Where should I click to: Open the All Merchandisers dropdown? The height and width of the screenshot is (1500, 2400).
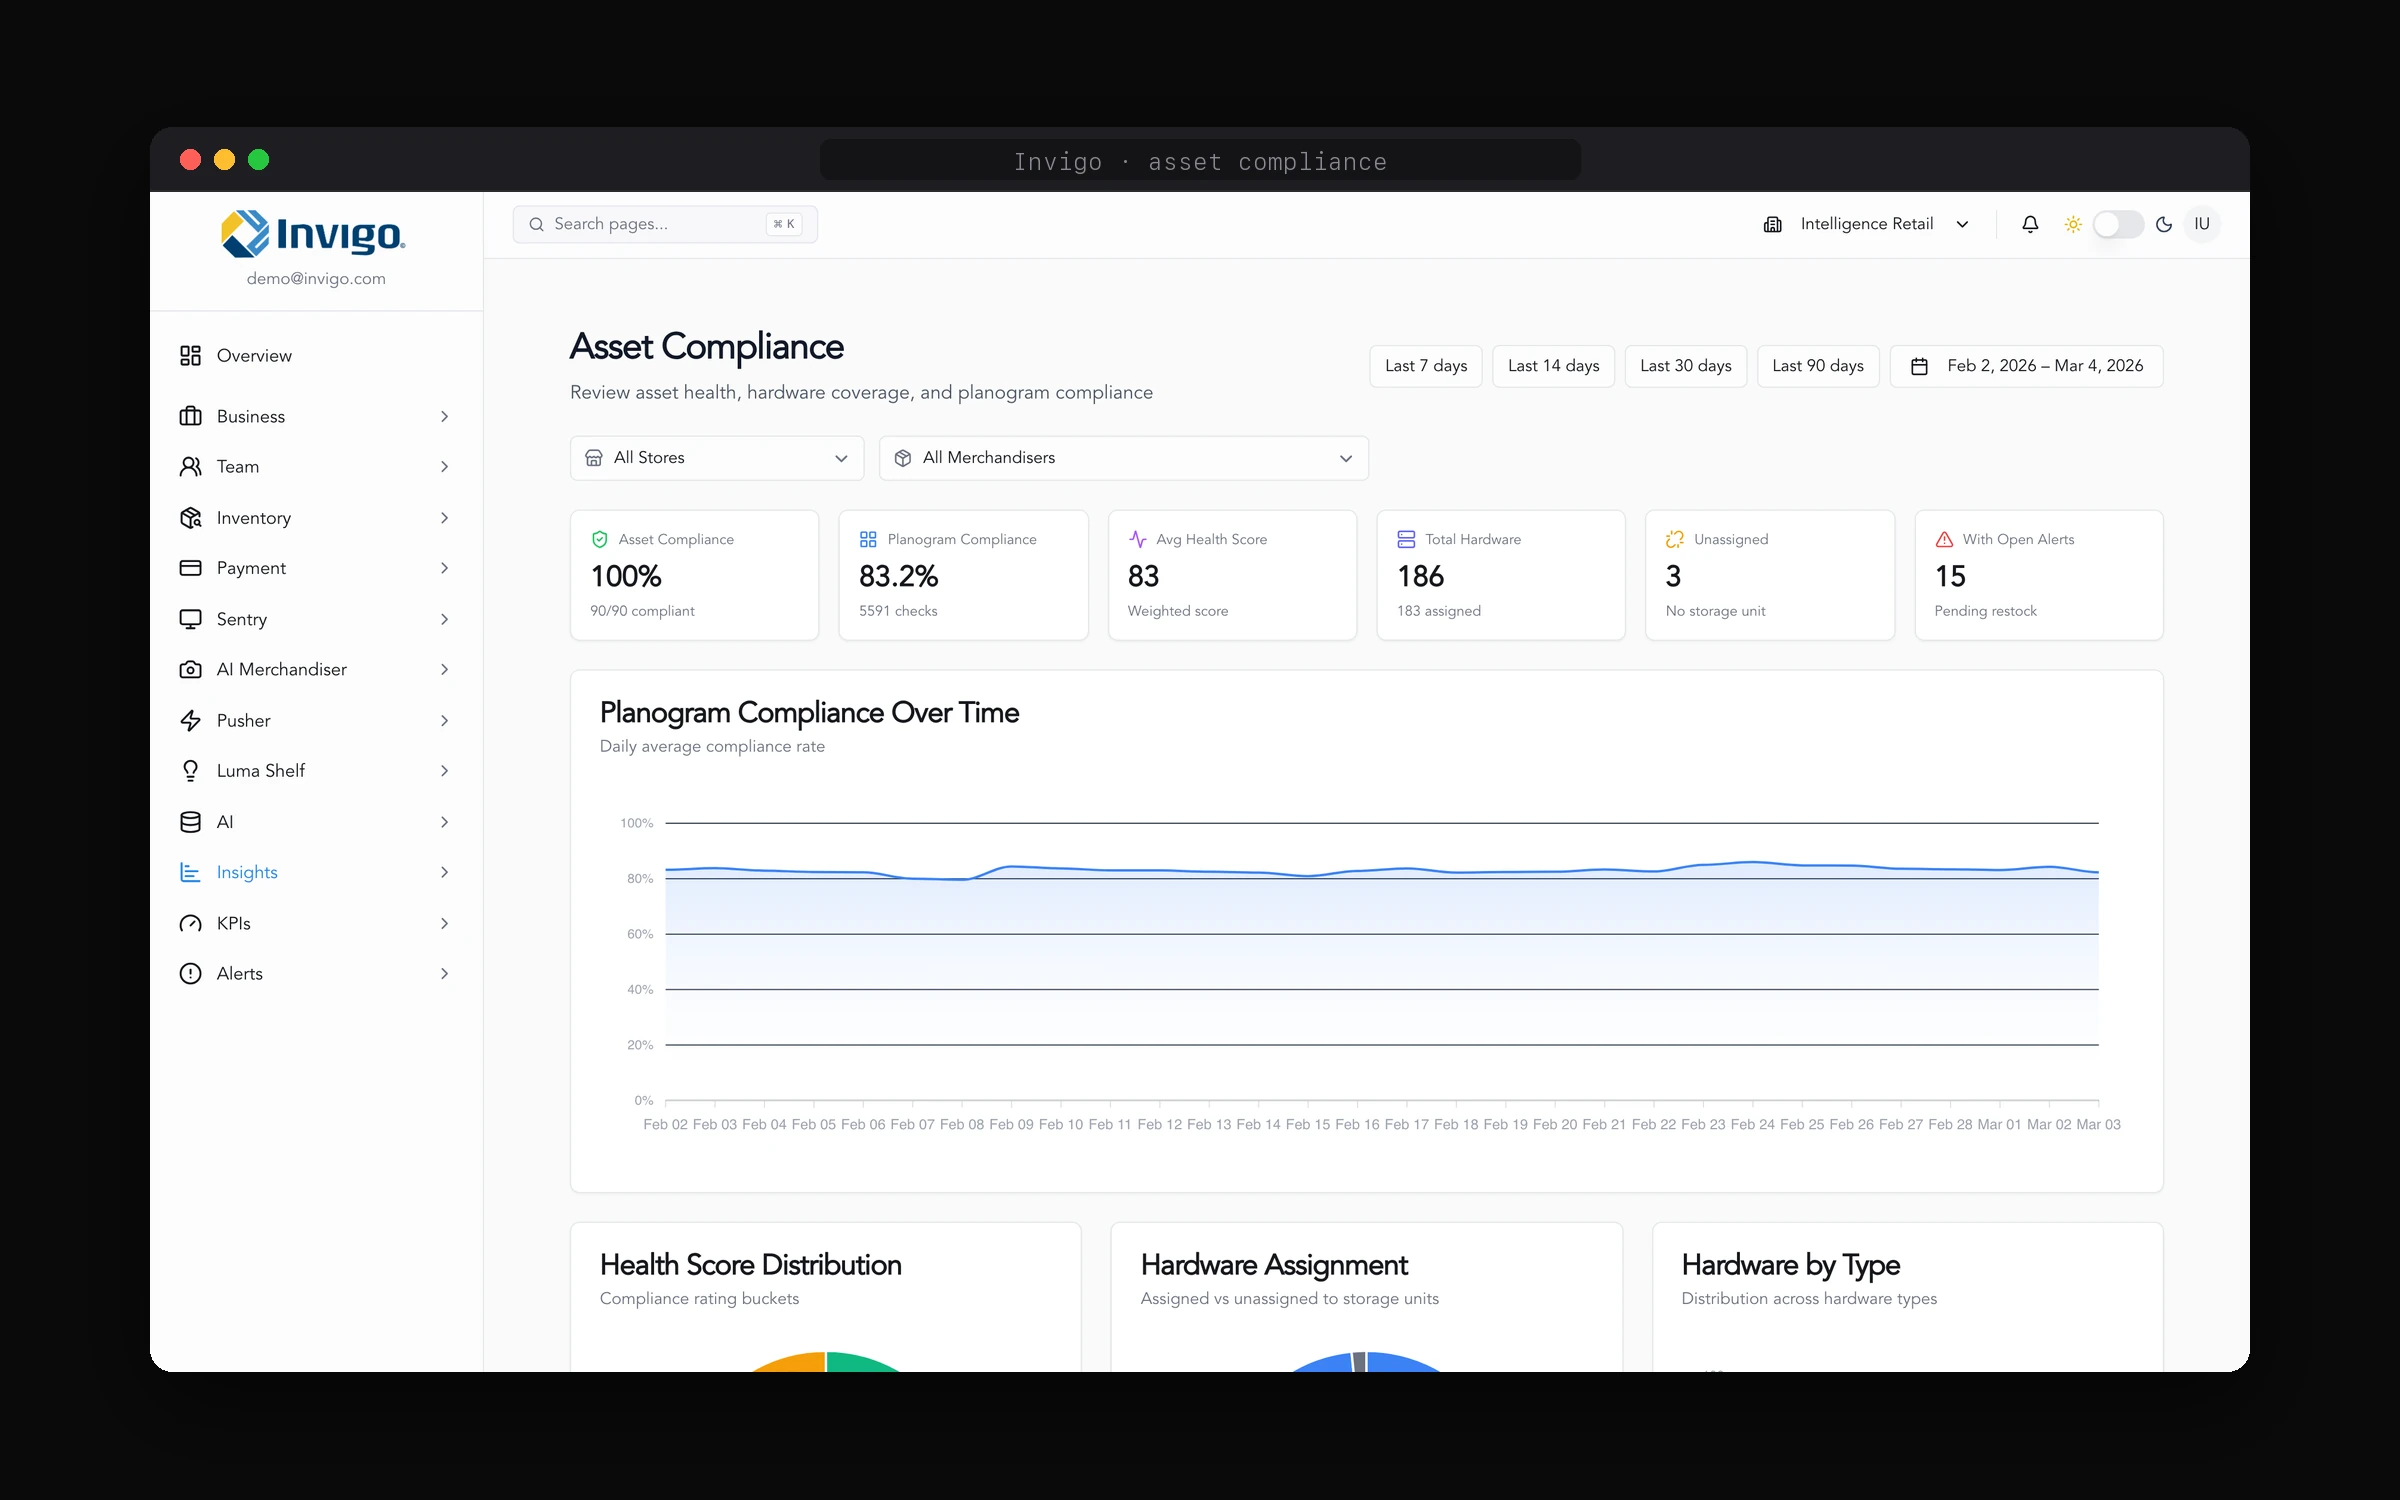pos(1124,458)
